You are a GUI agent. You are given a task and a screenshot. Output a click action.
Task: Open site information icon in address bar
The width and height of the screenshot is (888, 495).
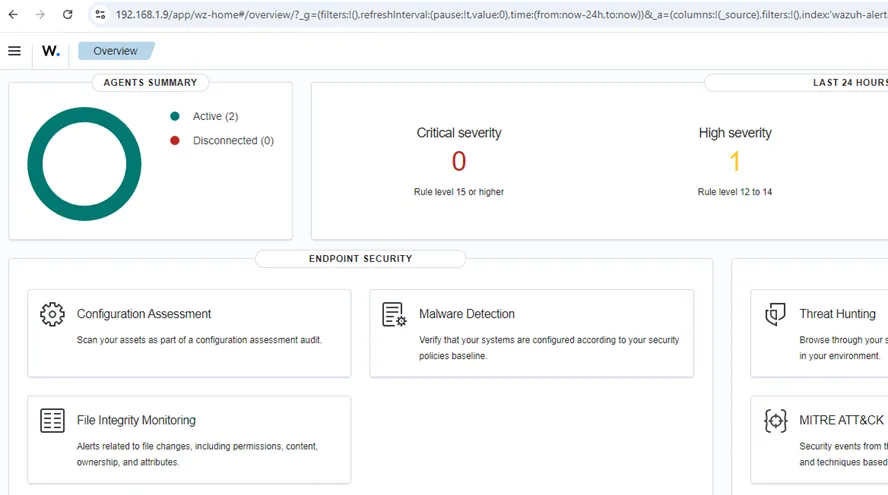point(100,14)
